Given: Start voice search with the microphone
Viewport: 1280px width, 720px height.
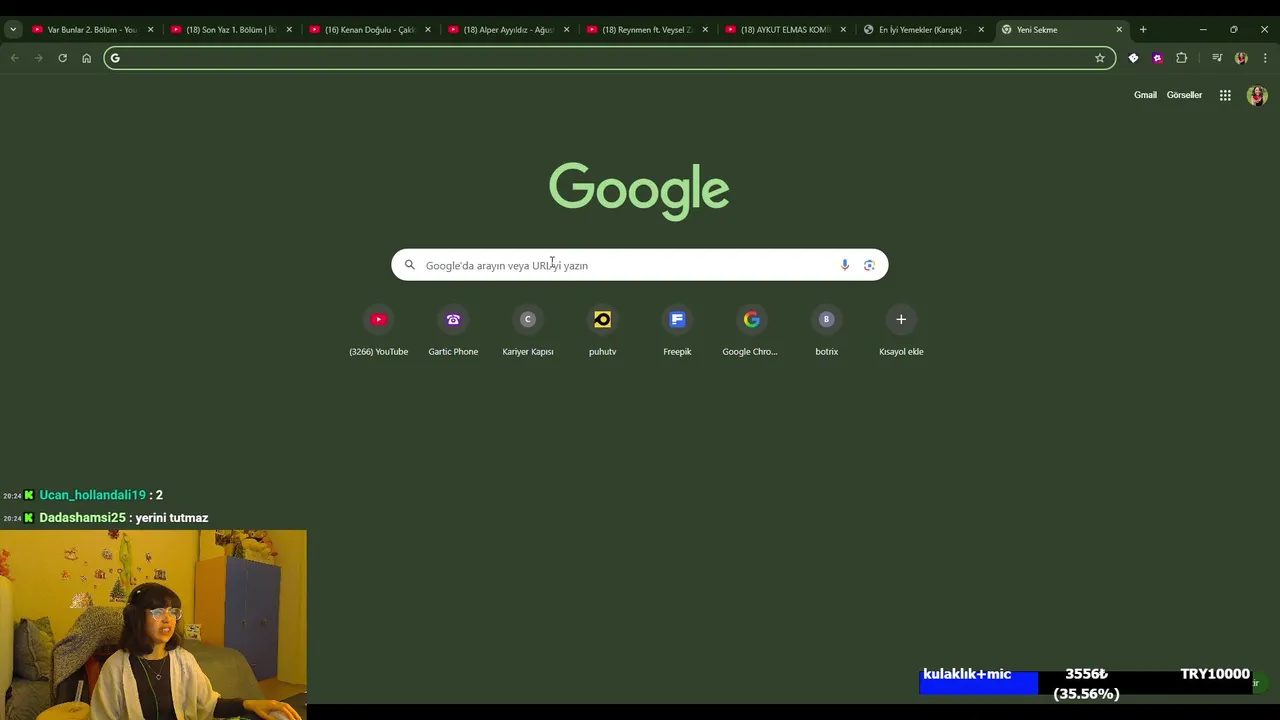Looking at the screenshot, I should [x=845, y=265].
